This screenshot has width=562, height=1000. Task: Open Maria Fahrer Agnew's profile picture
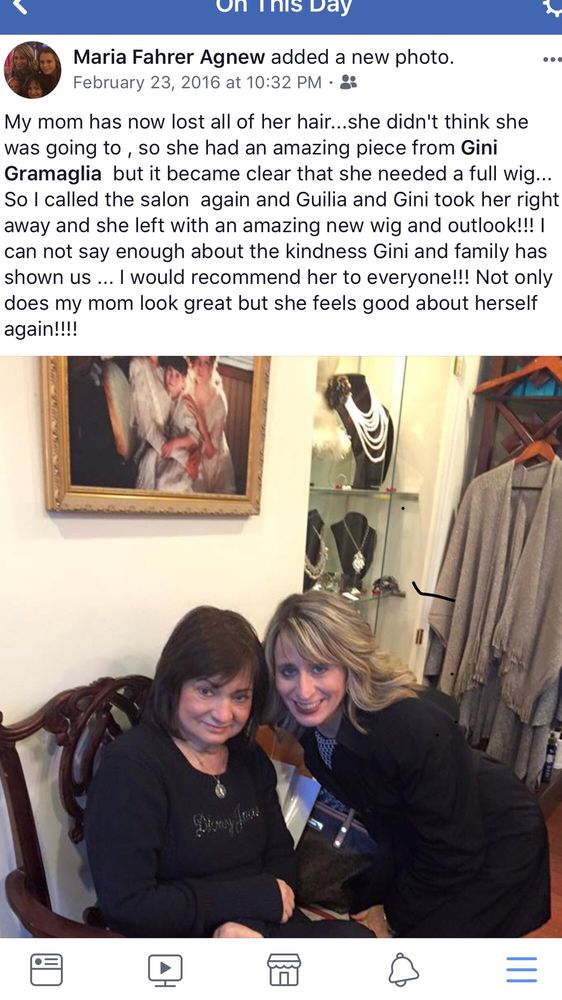pos(33,70)
